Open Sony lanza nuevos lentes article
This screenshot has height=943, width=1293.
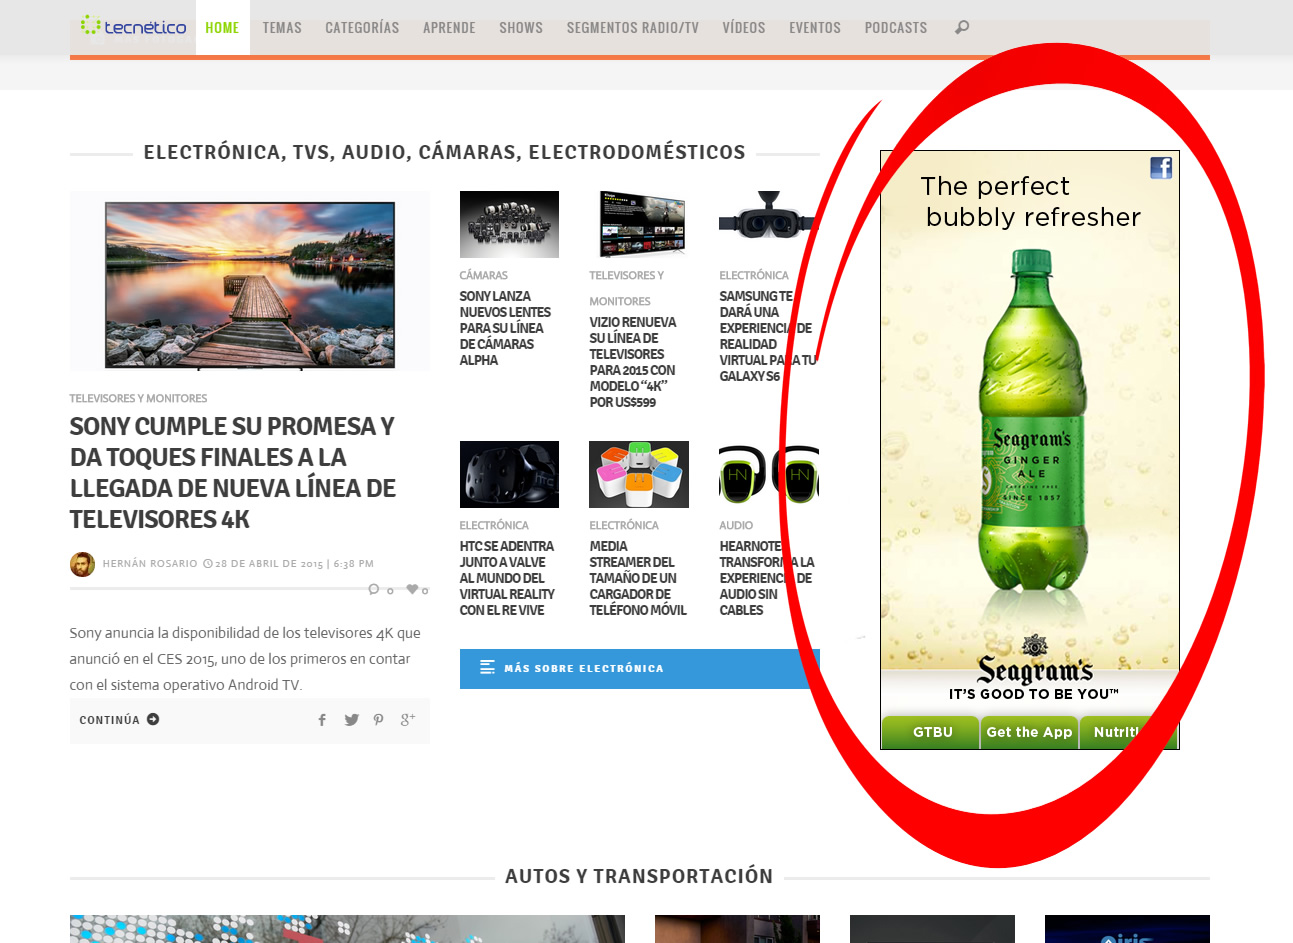click(505, 328)
